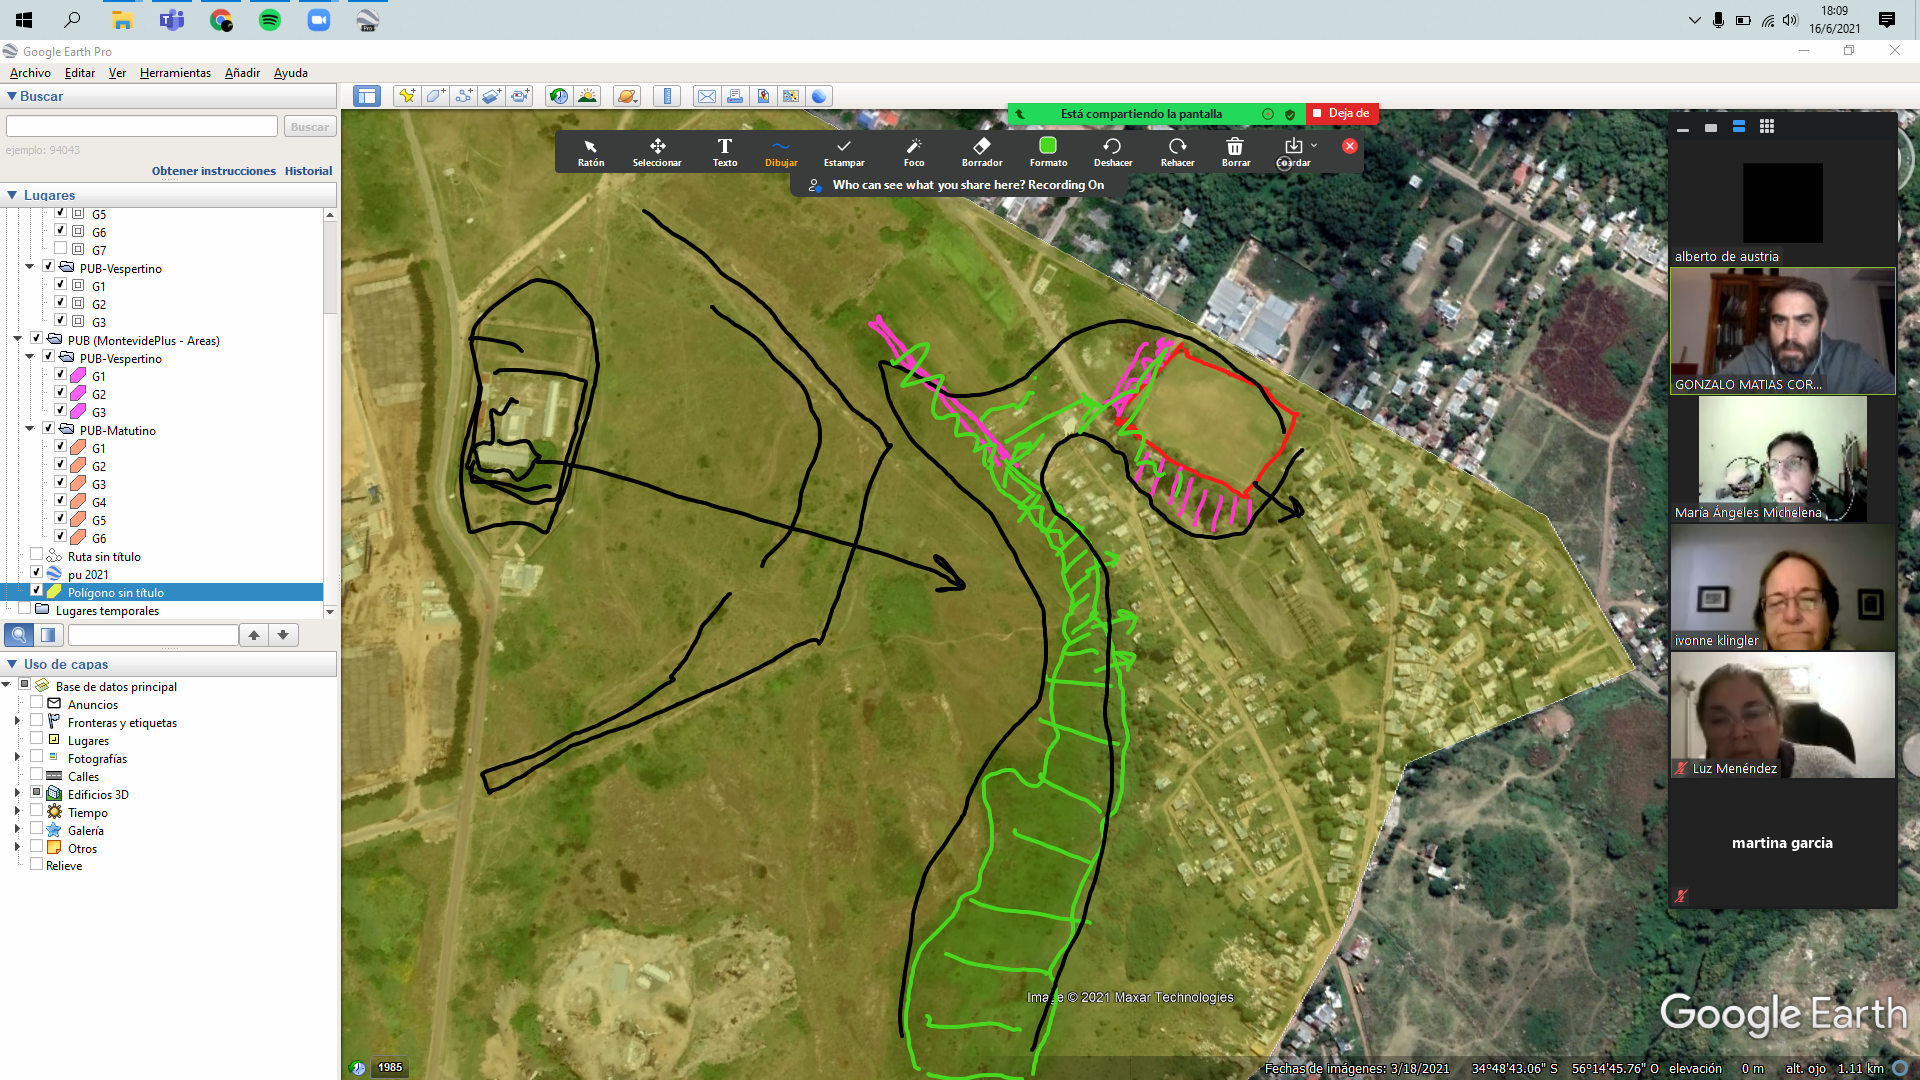Expand the Fronteras y etiquetas layer
This screenshot has width=1920, height=1080.
(17, 721)
